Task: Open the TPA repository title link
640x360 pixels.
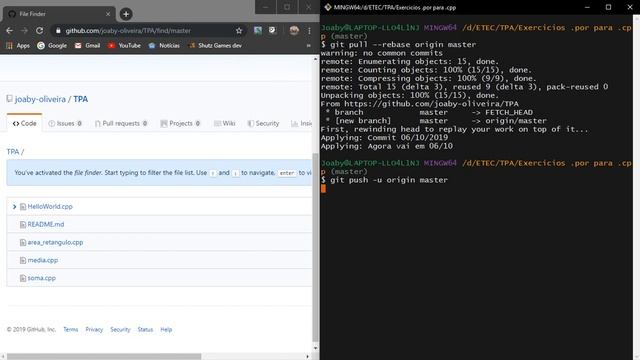Action: (x=80, y=99)
